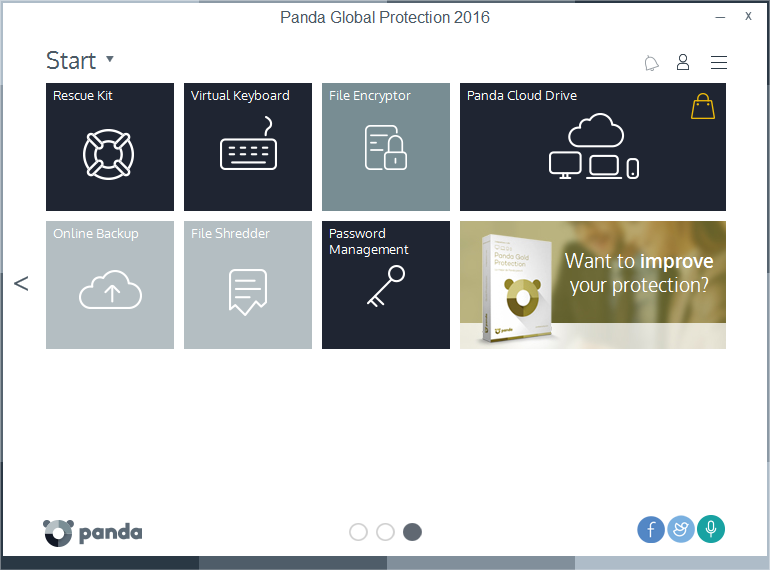Click the yellow shopping bag icon
The height and width of the screenshot is (570, 770).
pyautogui.click(x=703, y=107)
